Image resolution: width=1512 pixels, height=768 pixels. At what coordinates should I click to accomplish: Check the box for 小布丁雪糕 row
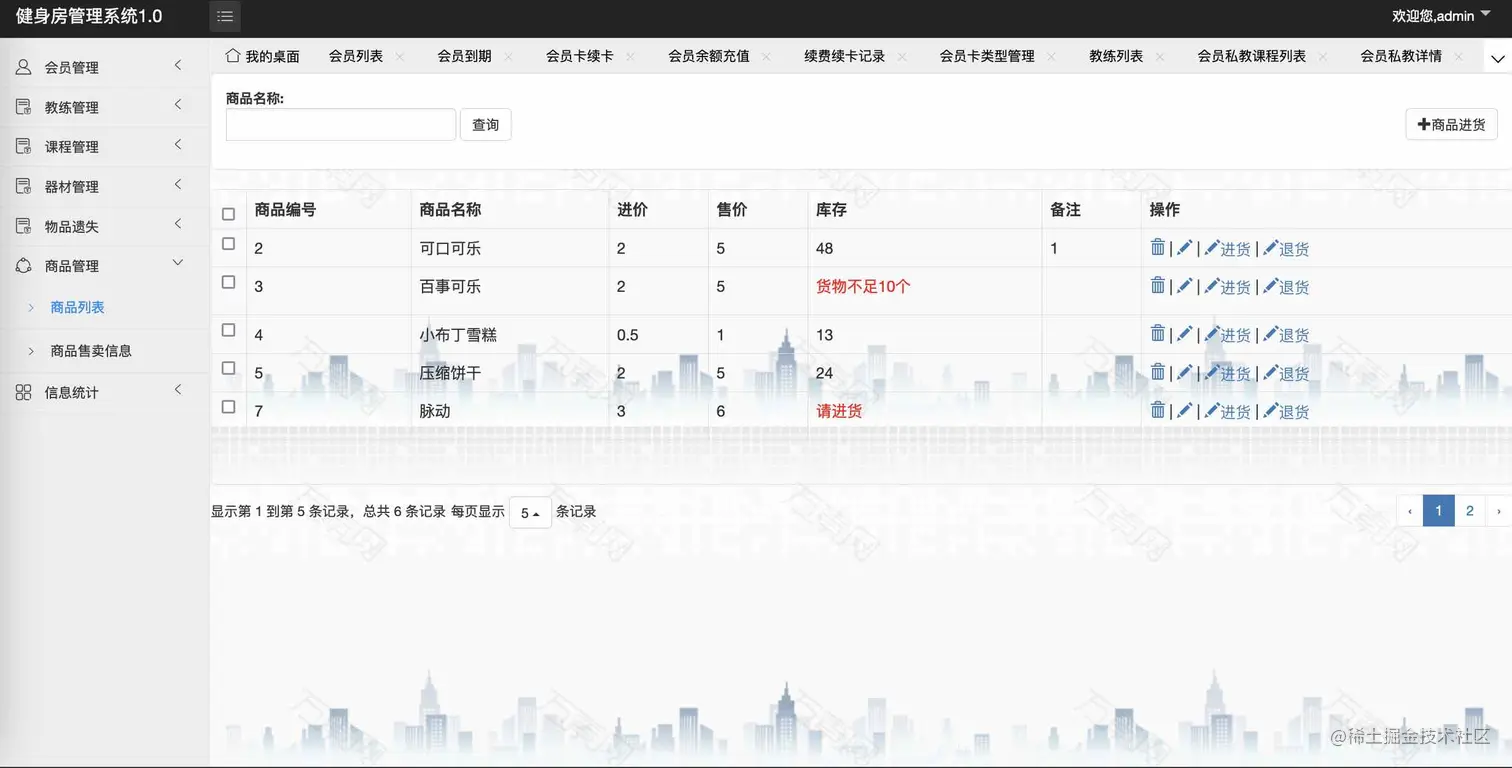pyautogui.click(x=228, y=330)
